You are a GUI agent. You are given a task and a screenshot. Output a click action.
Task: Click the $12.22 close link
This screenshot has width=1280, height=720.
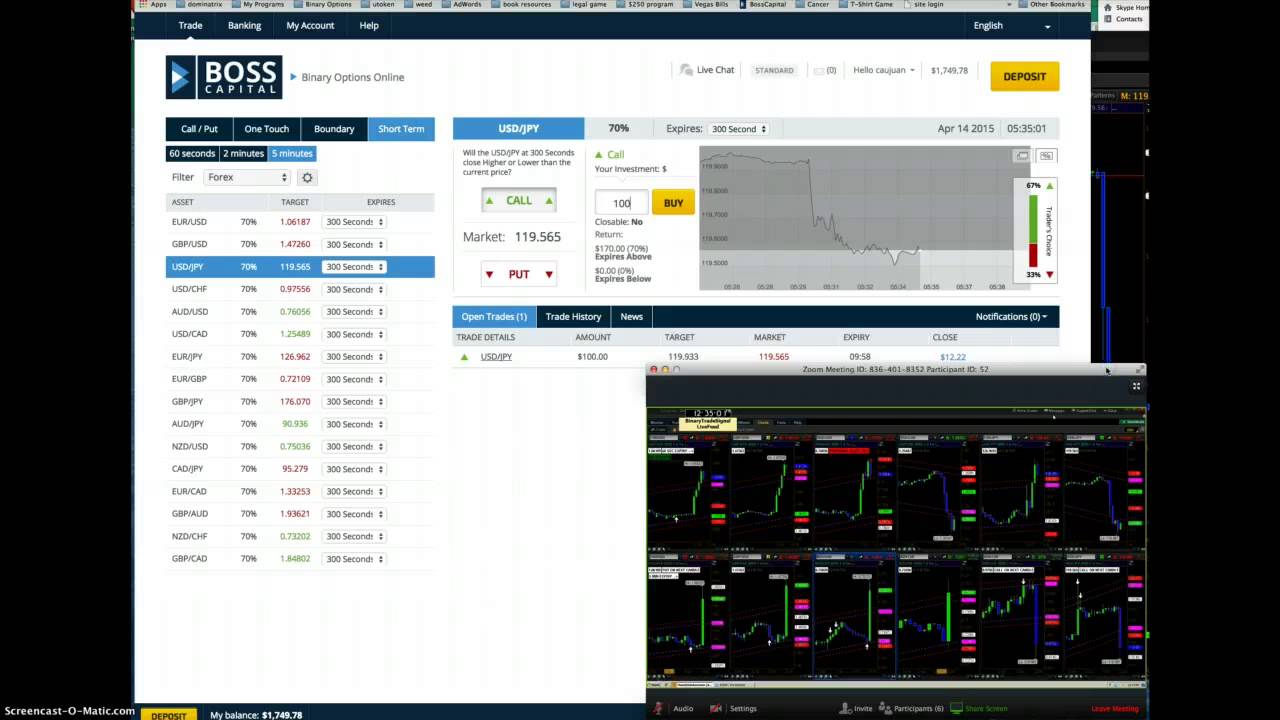tap(953, 357)
